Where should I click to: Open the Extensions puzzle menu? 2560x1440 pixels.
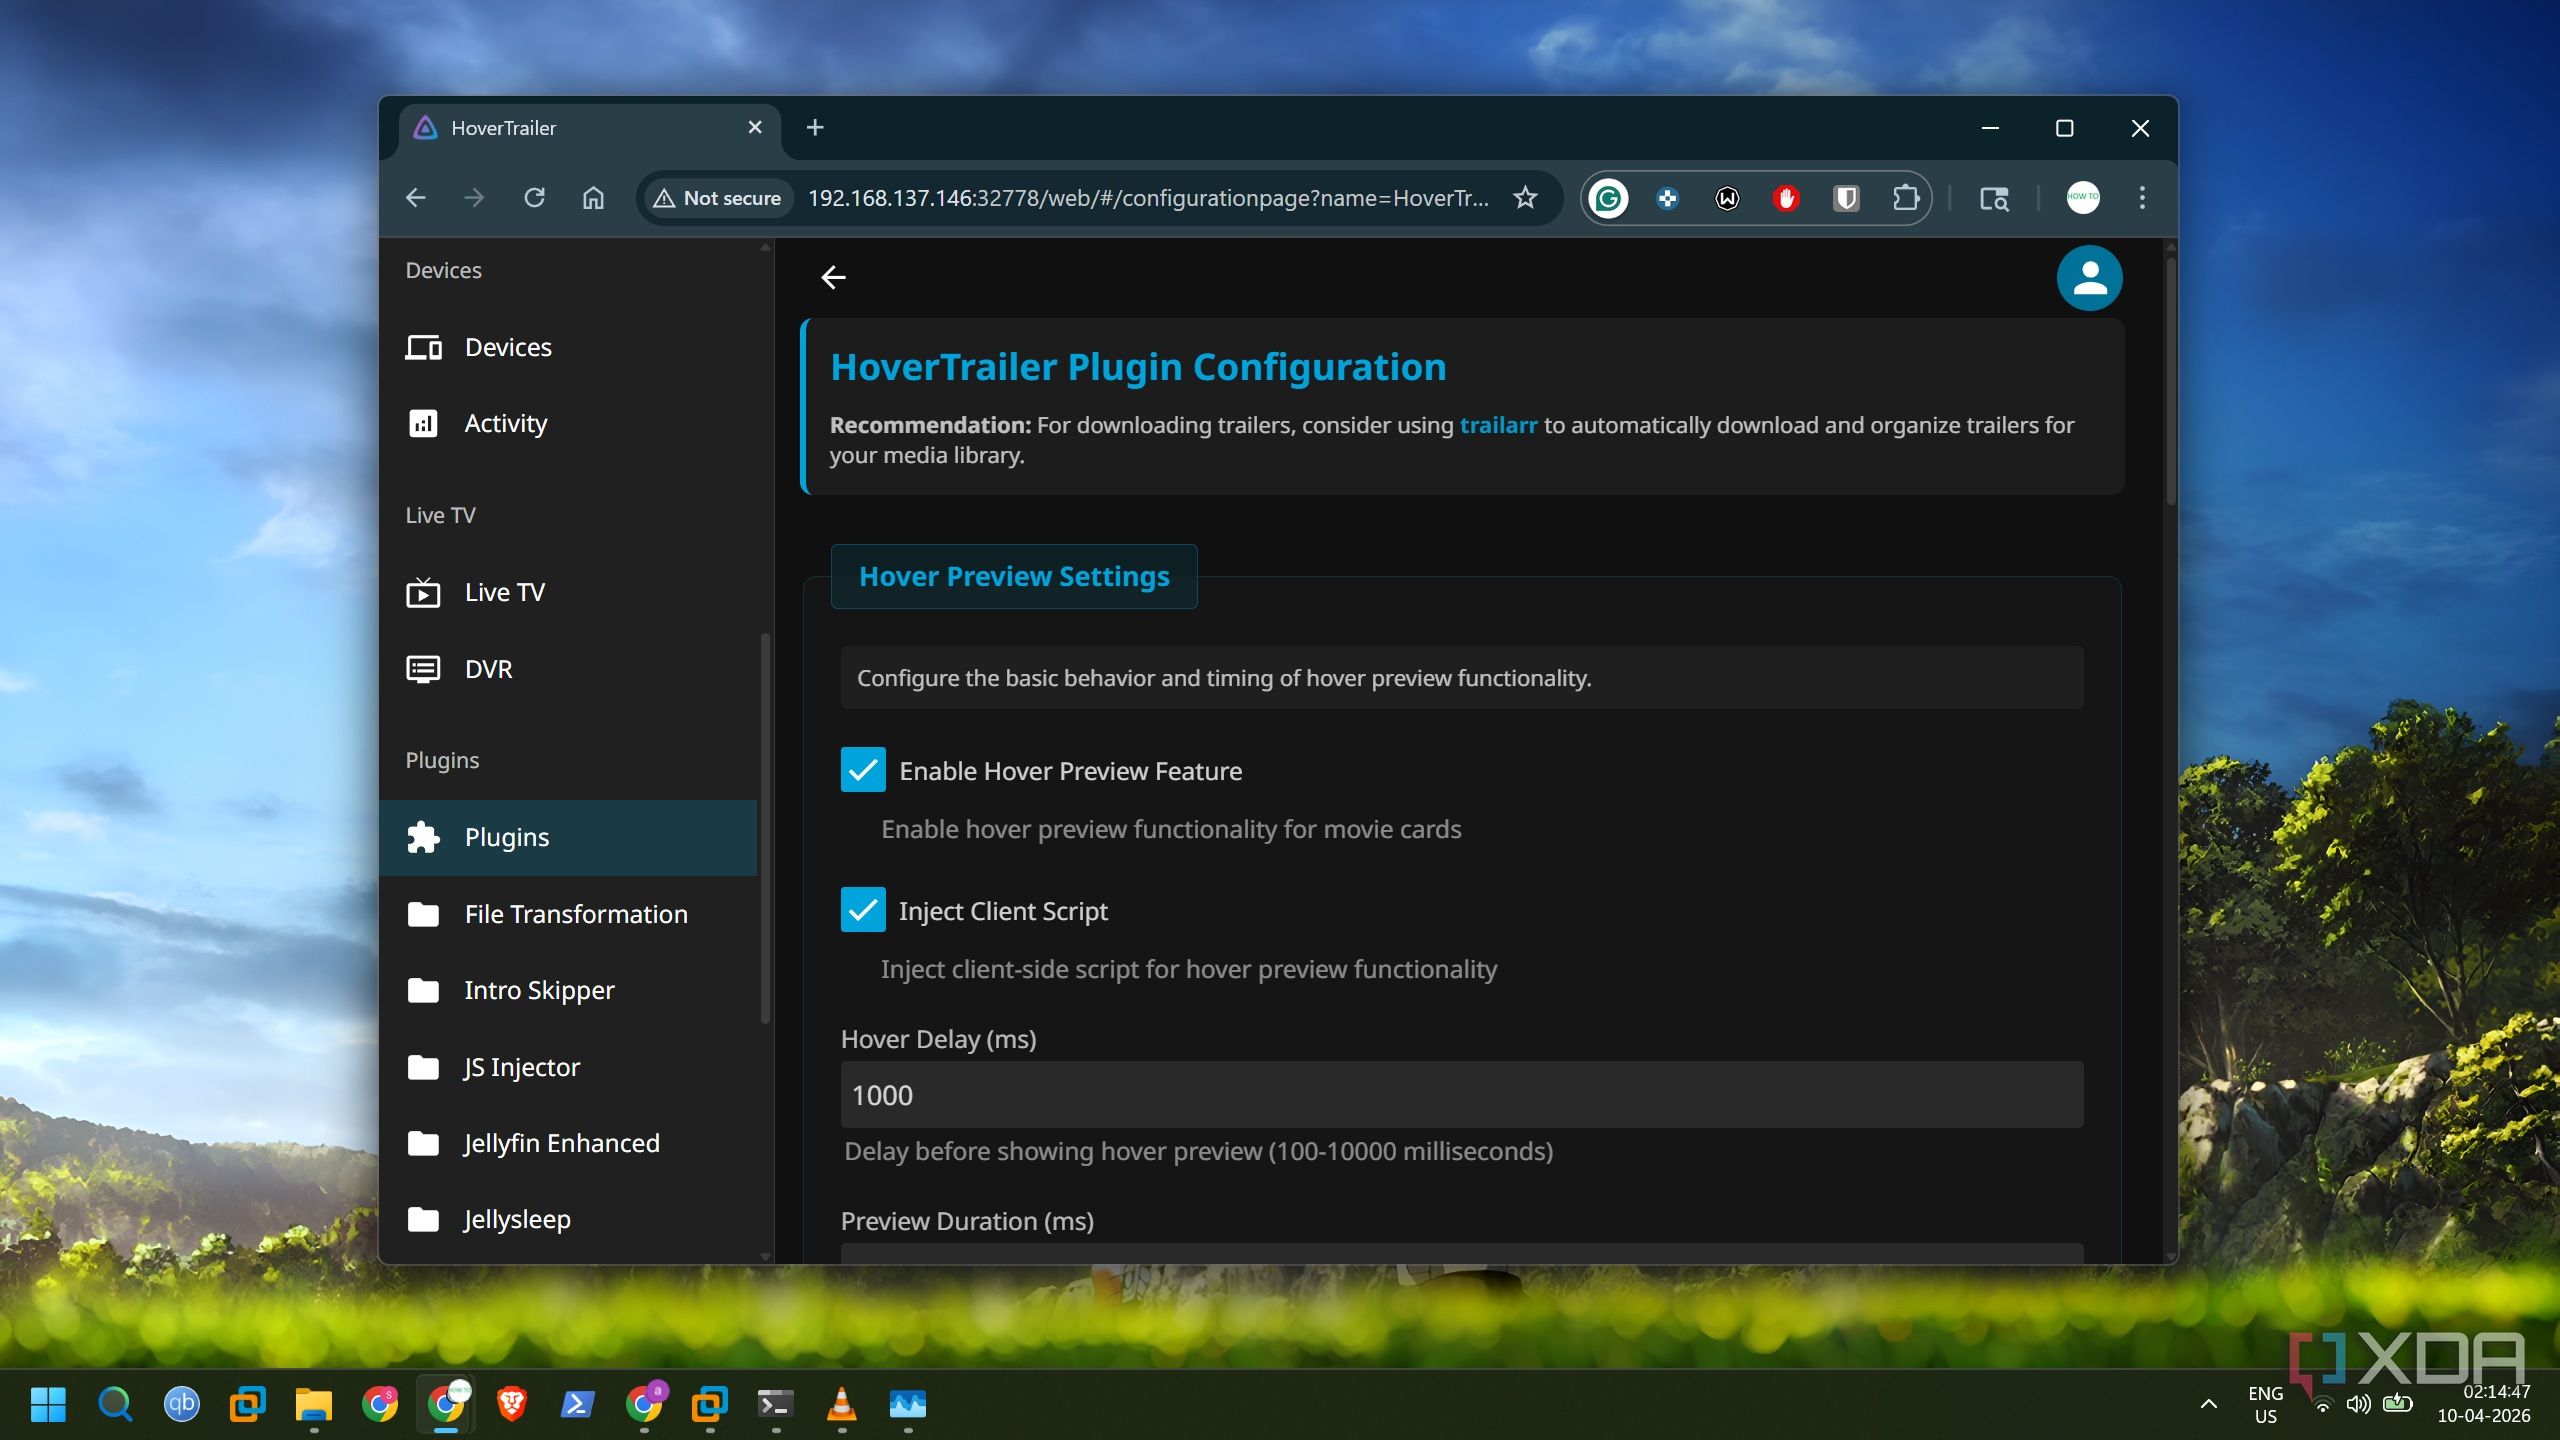(1906, 198)
